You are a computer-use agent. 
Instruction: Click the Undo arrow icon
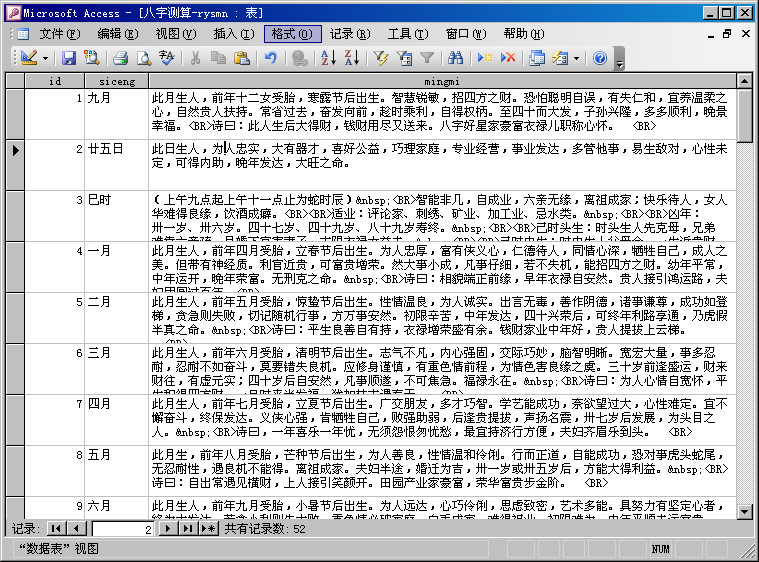(271, 58)
